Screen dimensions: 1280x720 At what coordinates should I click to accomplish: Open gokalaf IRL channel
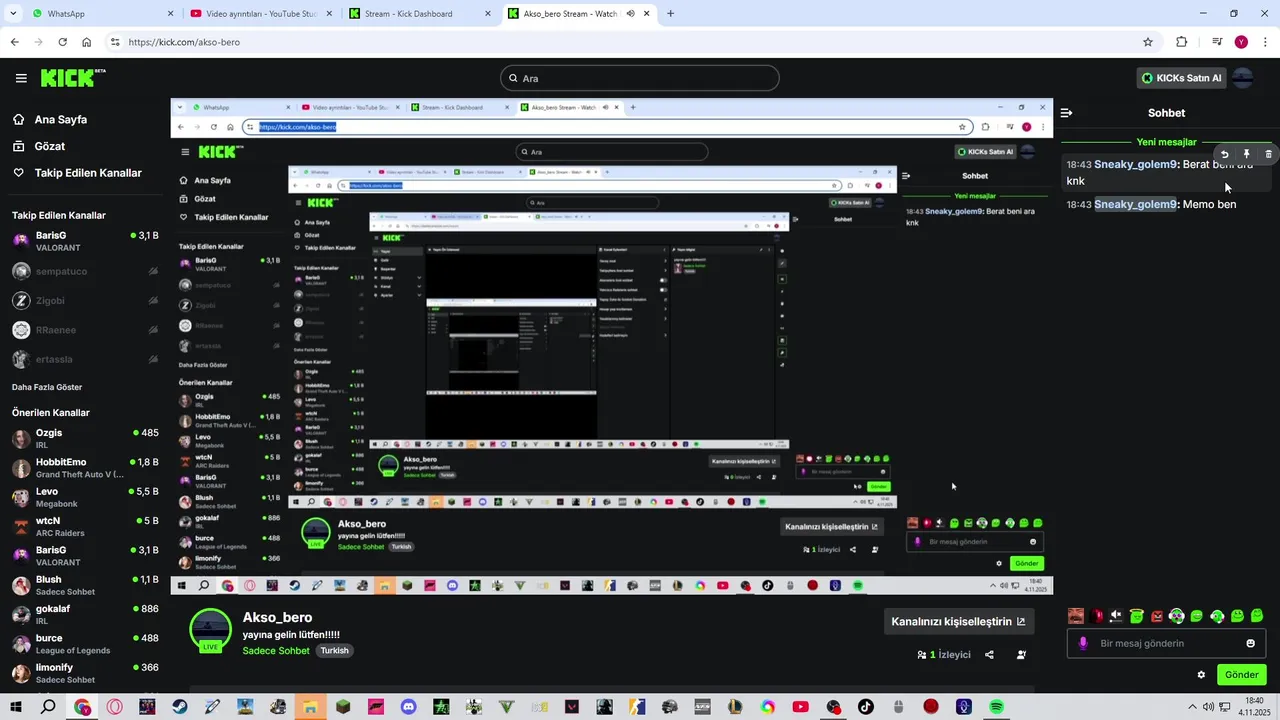pos(85,615)
